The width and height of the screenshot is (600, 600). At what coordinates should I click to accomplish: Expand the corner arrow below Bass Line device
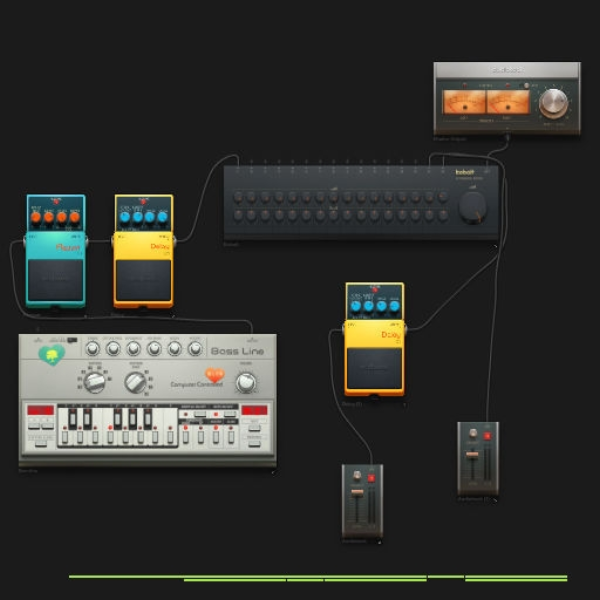274,473
